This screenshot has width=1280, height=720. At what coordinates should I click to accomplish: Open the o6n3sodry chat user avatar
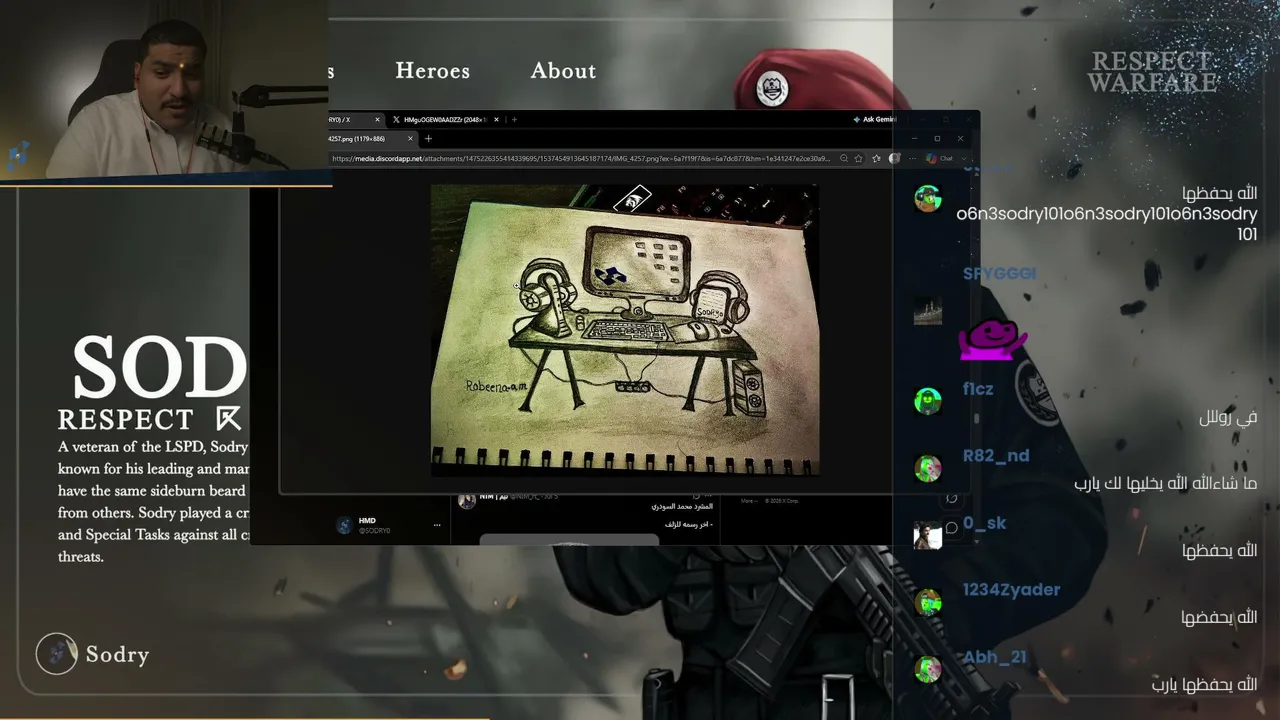coord(928,198)
